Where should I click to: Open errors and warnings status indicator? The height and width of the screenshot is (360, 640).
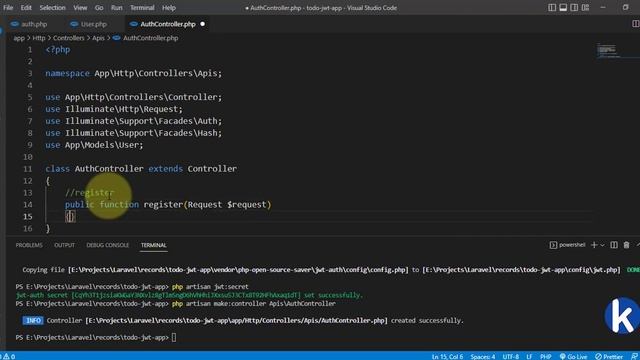(x=8, y=356)
